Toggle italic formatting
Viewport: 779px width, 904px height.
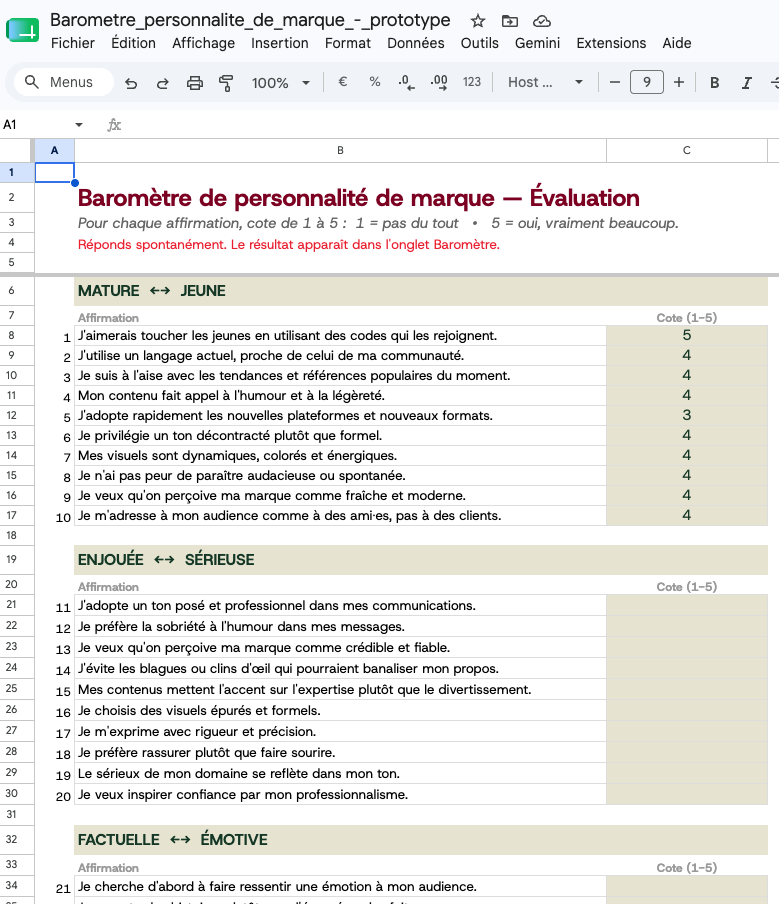pos(747,82)
